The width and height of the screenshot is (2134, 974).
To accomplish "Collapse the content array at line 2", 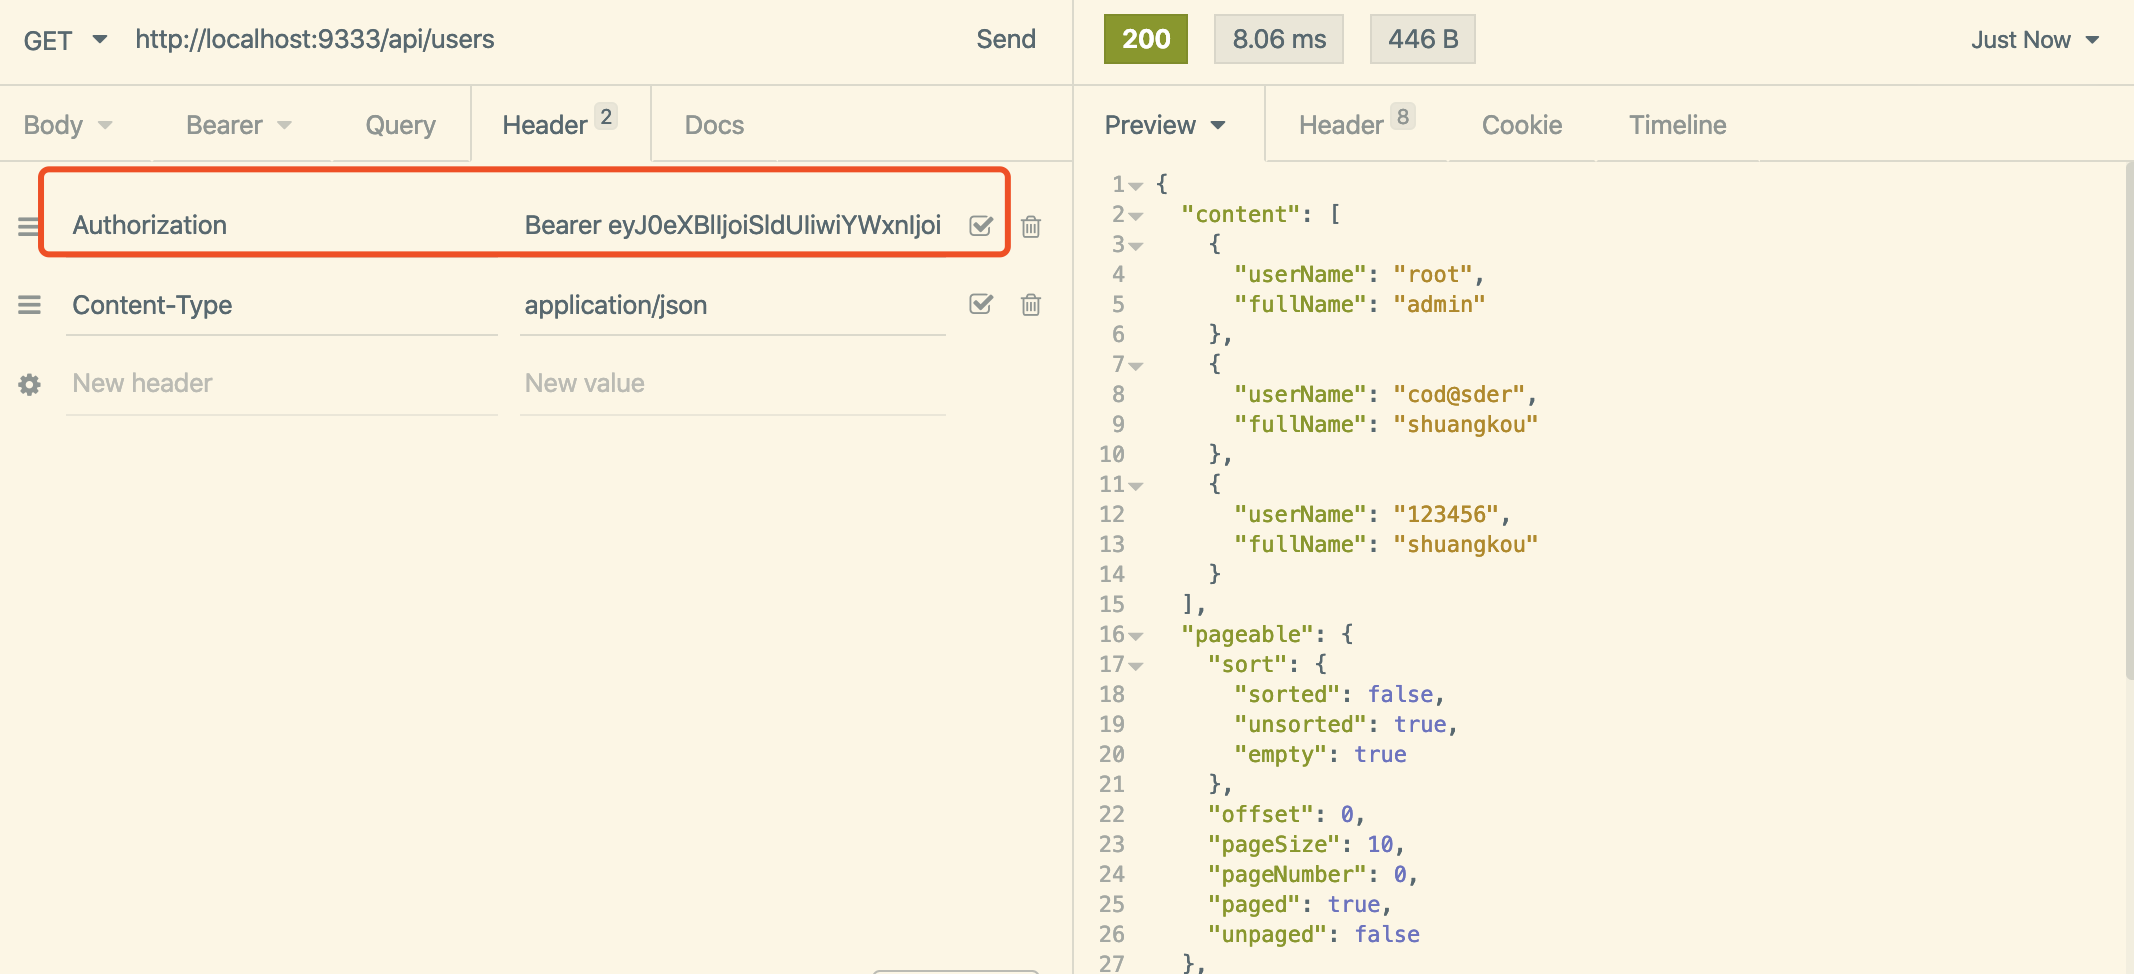I will tap(1136, 216).
